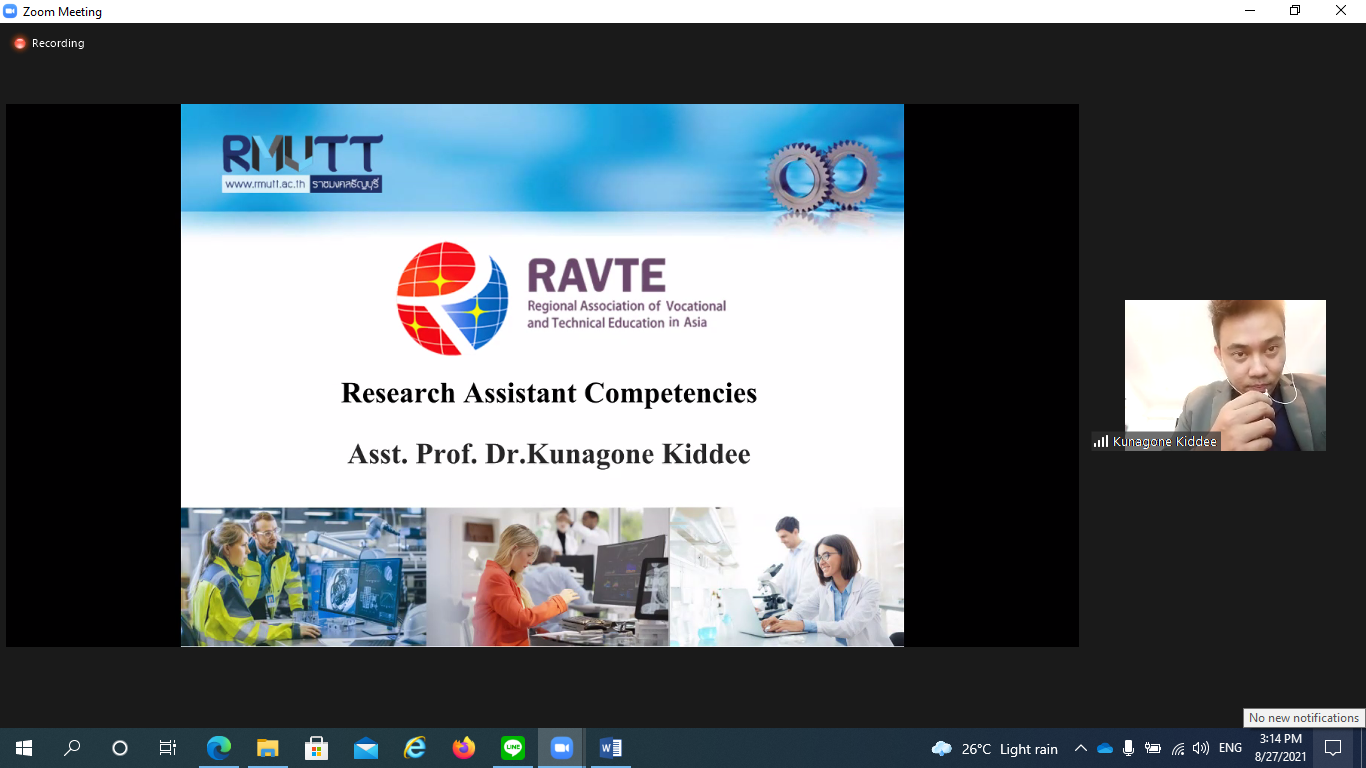Click Asst. Prof. Dr.Kunagone Kiddee text
1366x768 pixels.
click(549, 455)
